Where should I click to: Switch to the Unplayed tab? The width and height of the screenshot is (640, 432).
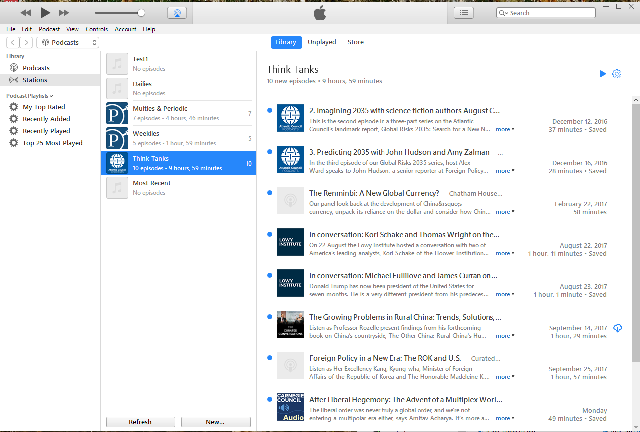pyautogui.click(x=321, y=43)
